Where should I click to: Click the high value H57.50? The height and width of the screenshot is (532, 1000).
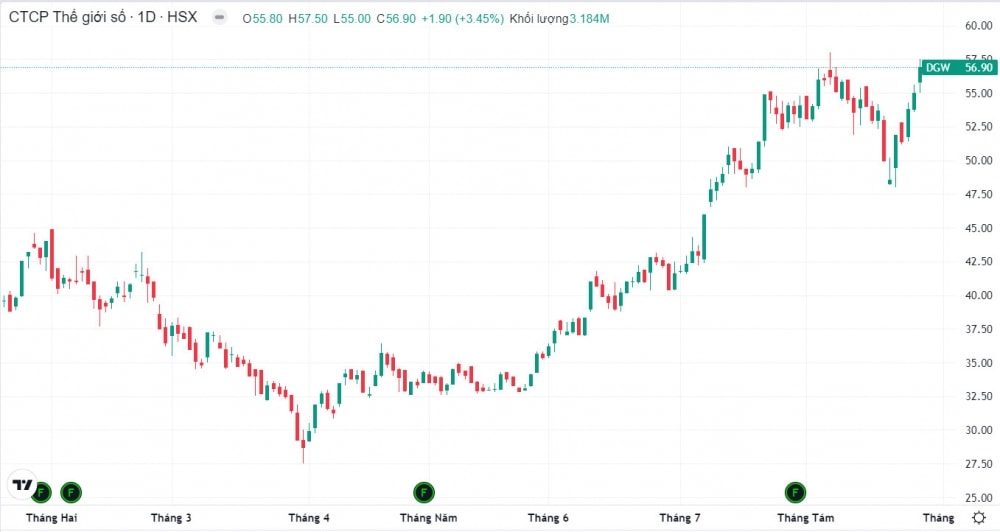point(308,18)
